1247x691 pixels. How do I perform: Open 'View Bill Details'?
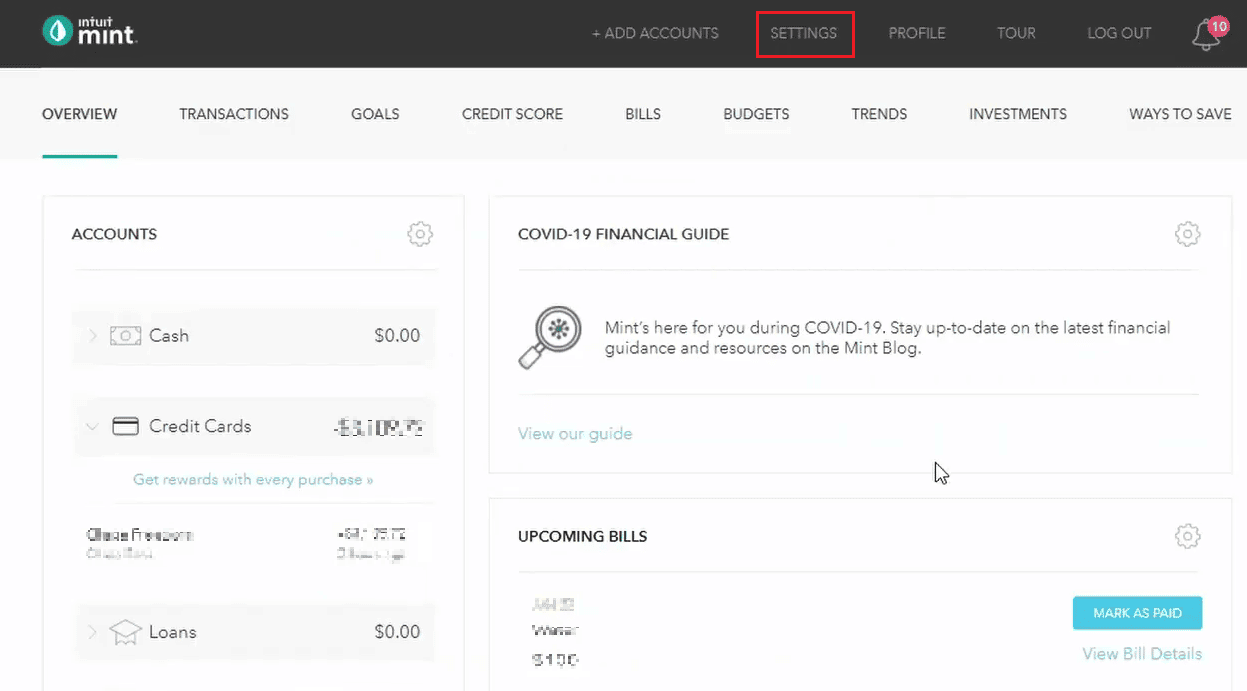tap(1142, 653)
